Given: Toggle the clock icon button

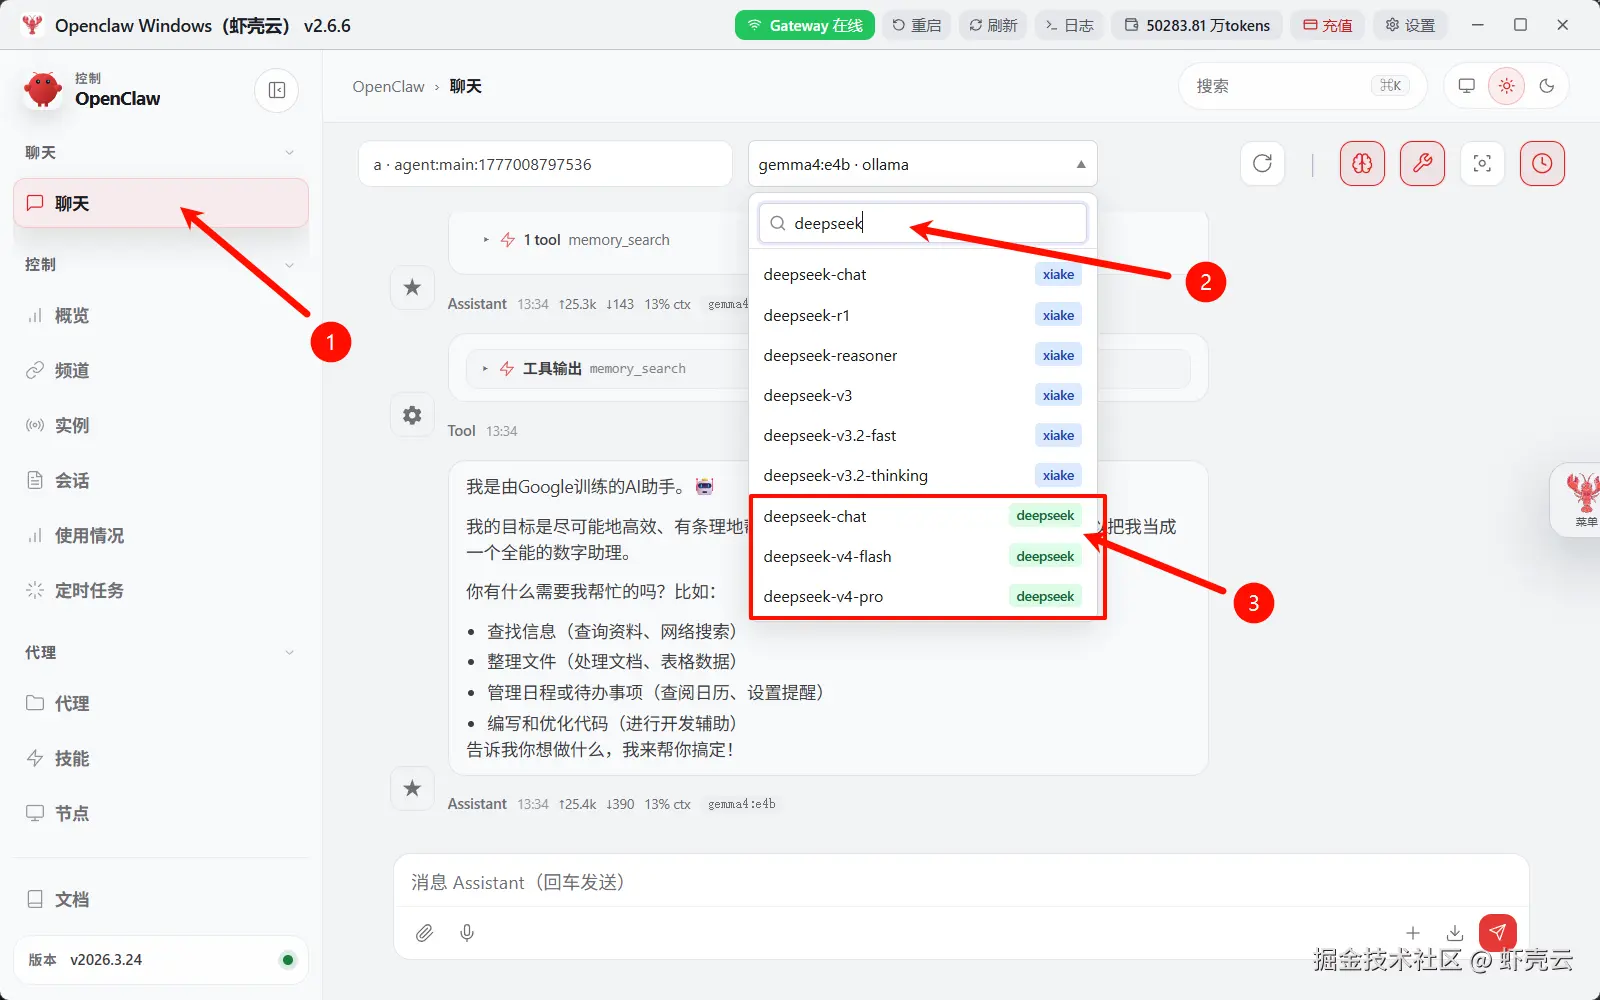Looking at the screenshot, I should (x=1542, y=163).
